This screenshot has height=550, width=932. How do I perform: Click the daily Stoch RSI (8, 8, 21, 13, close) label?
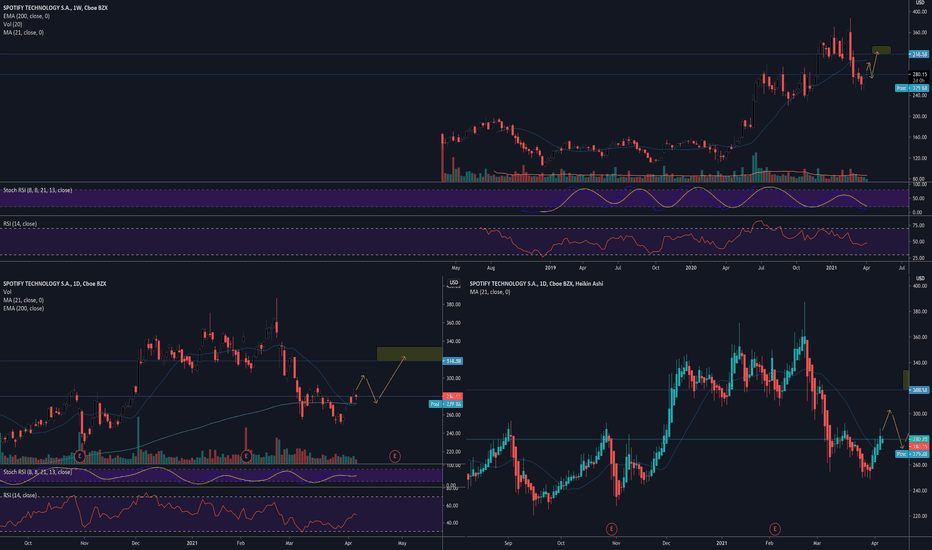pyautogui.click(x=37, y=472)
